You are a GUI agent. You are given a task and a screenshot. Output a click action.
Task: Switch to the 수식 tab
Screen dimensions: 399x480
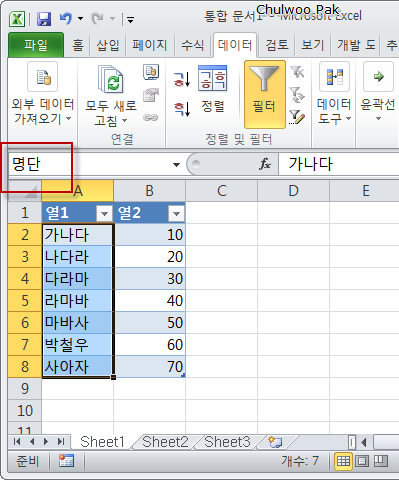point(192,45)
